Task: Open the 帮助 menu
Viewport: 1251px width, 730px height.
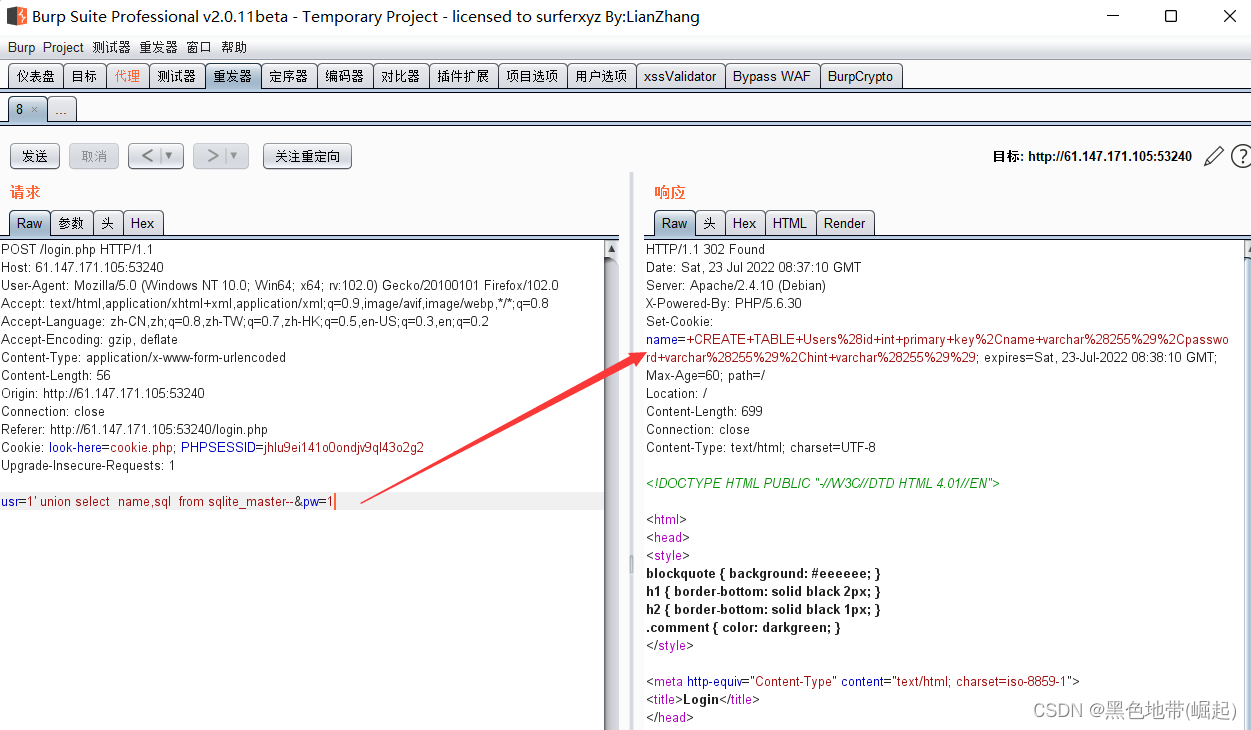Action: (234, 47)
